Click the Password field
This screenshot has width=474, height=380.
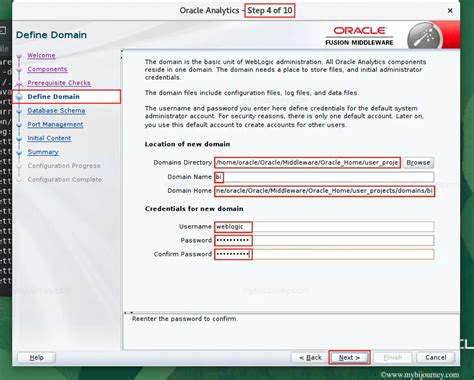324,240
